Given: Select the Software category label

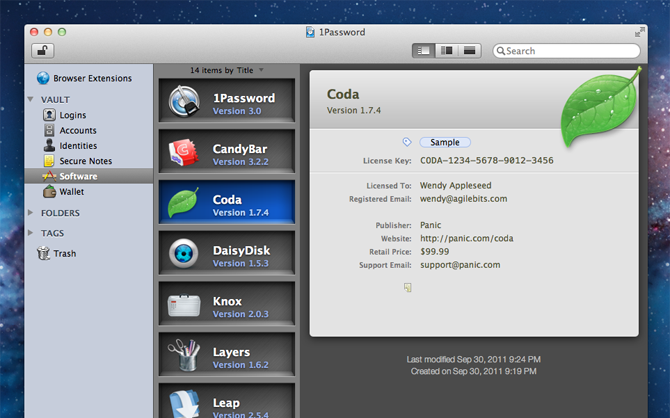Looking at the screenshot, I should pos(78,176).
